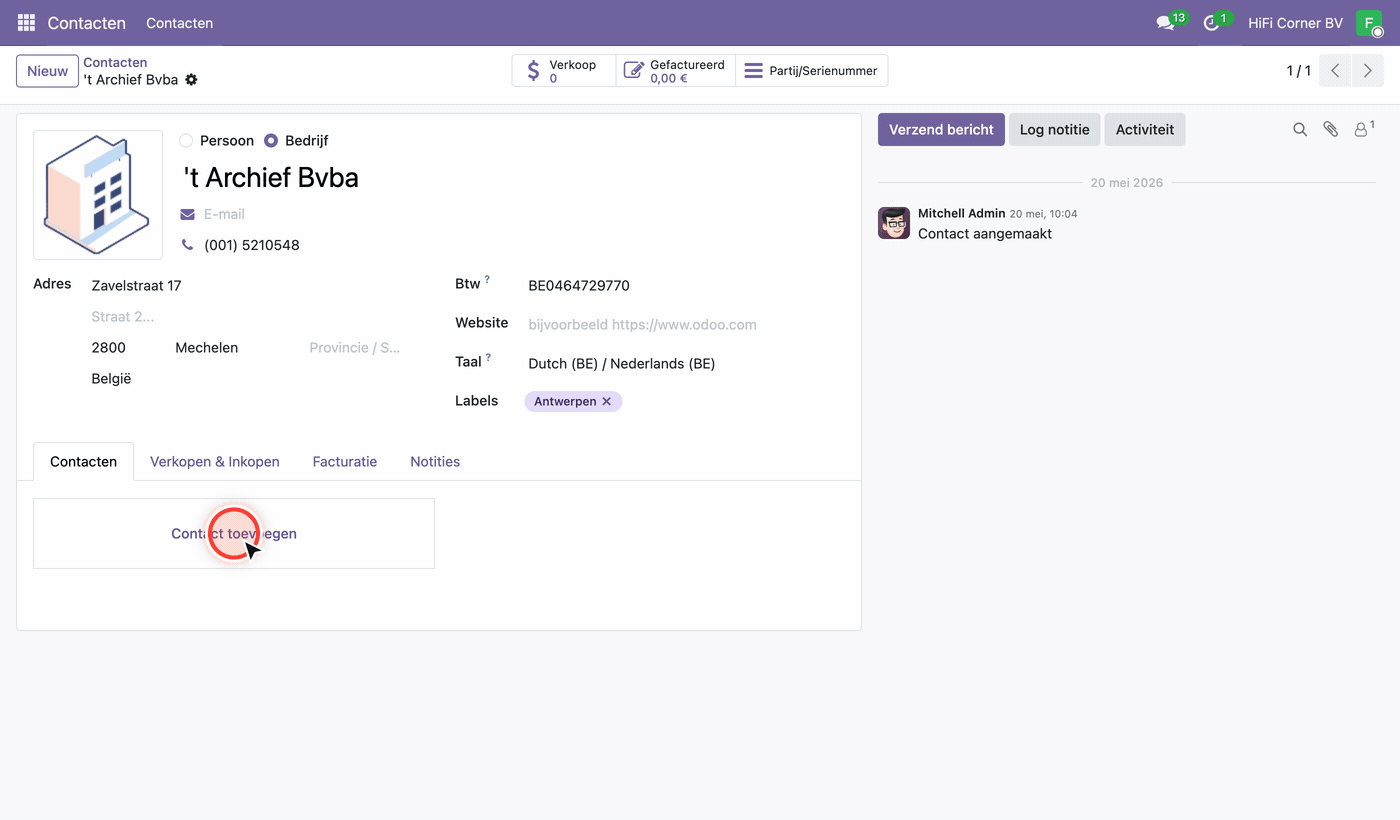The width and height of the screenshot is (1400, 820).
Task: Remove the Antwerpen label tag
Action: point(606,401)
